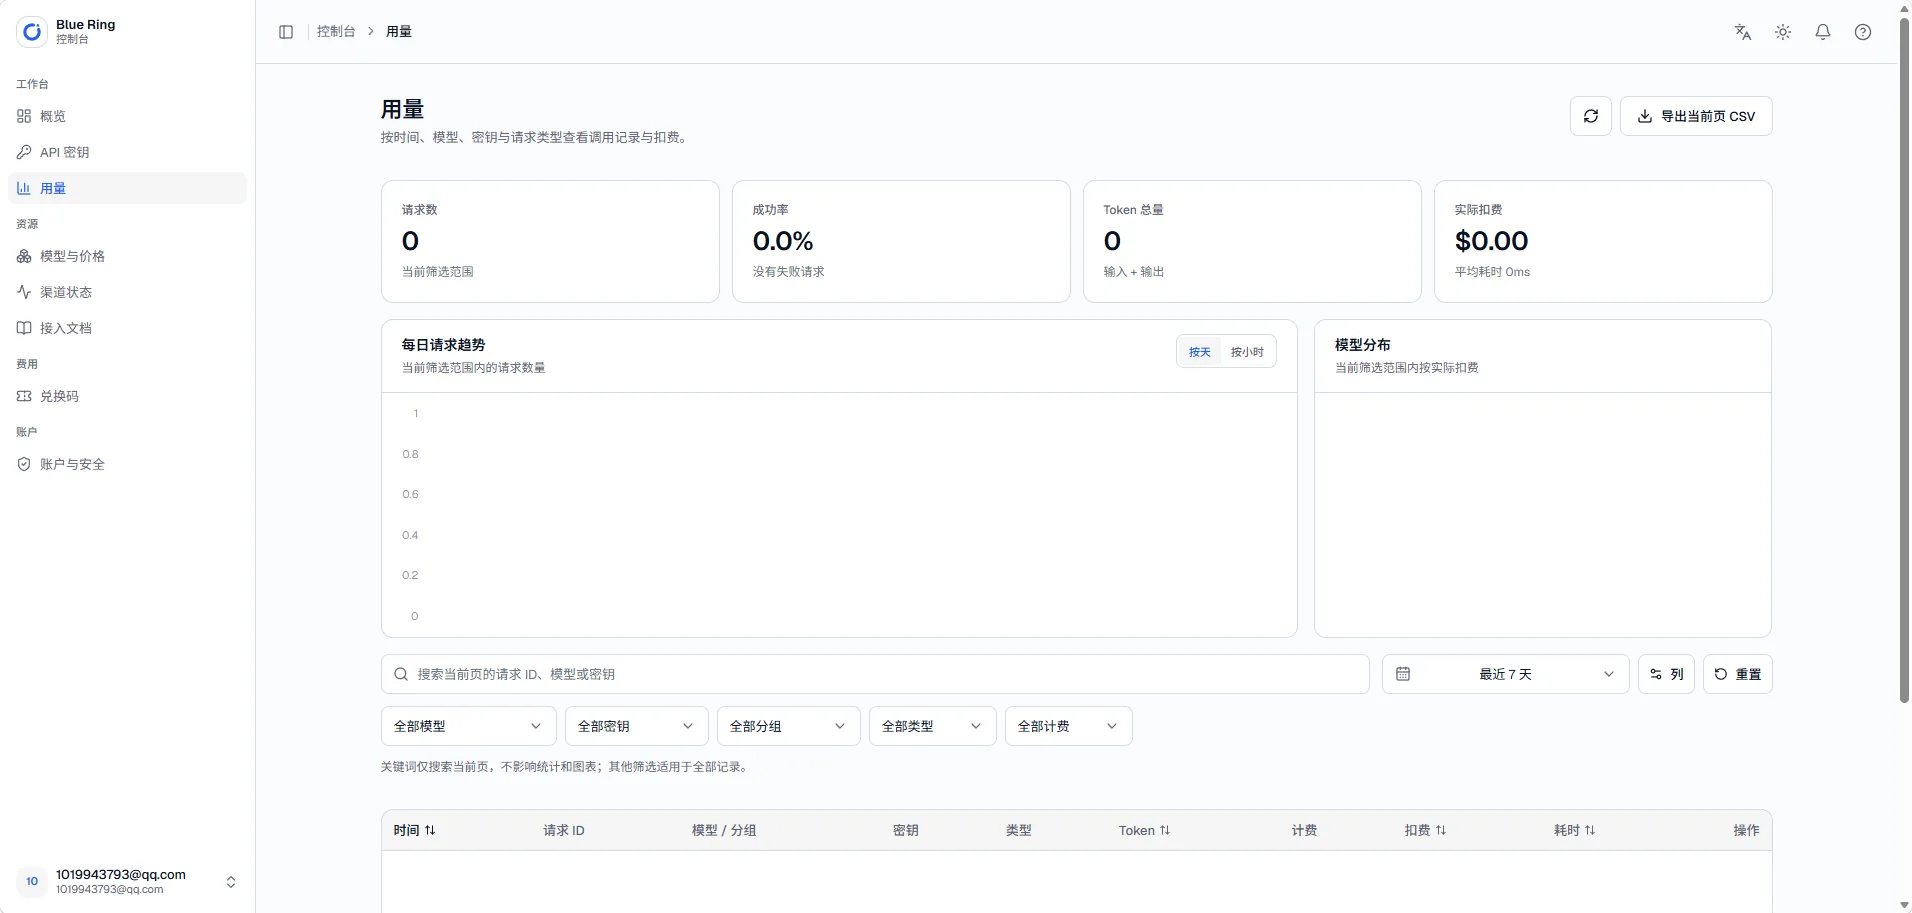Open 账户与安全 in the sidebar
Image resolution: width=1912 pixels, height=913 pixels.
127,464
